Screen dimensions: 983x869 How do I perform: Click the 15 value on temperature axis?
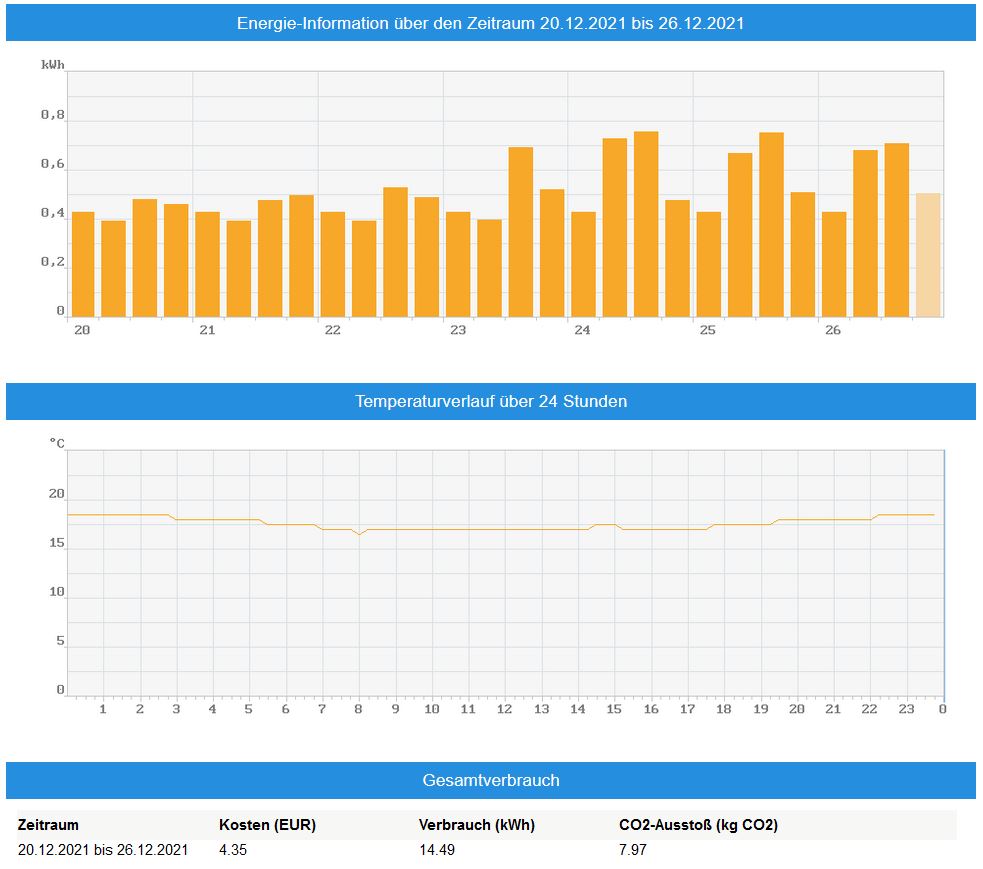[57, 543]
